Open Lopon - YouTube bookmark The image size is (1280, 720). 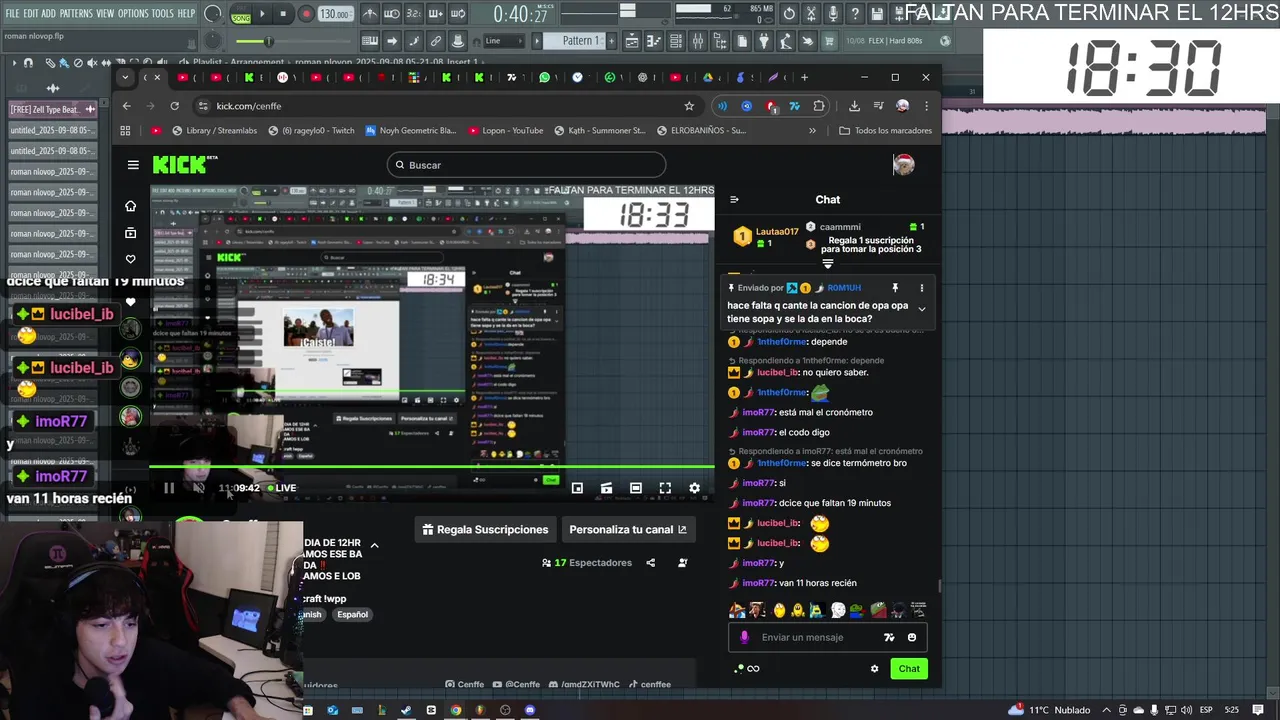[506, 130]
